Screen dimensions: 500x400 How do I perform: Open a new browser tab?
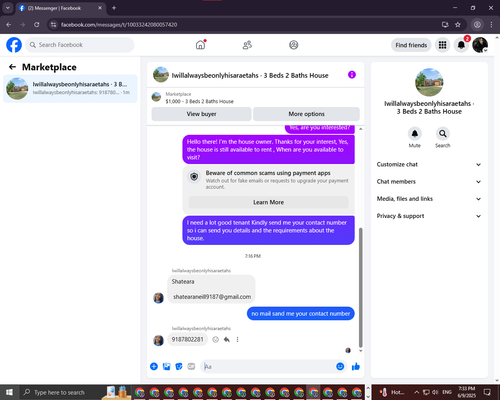tap(114, 8)
